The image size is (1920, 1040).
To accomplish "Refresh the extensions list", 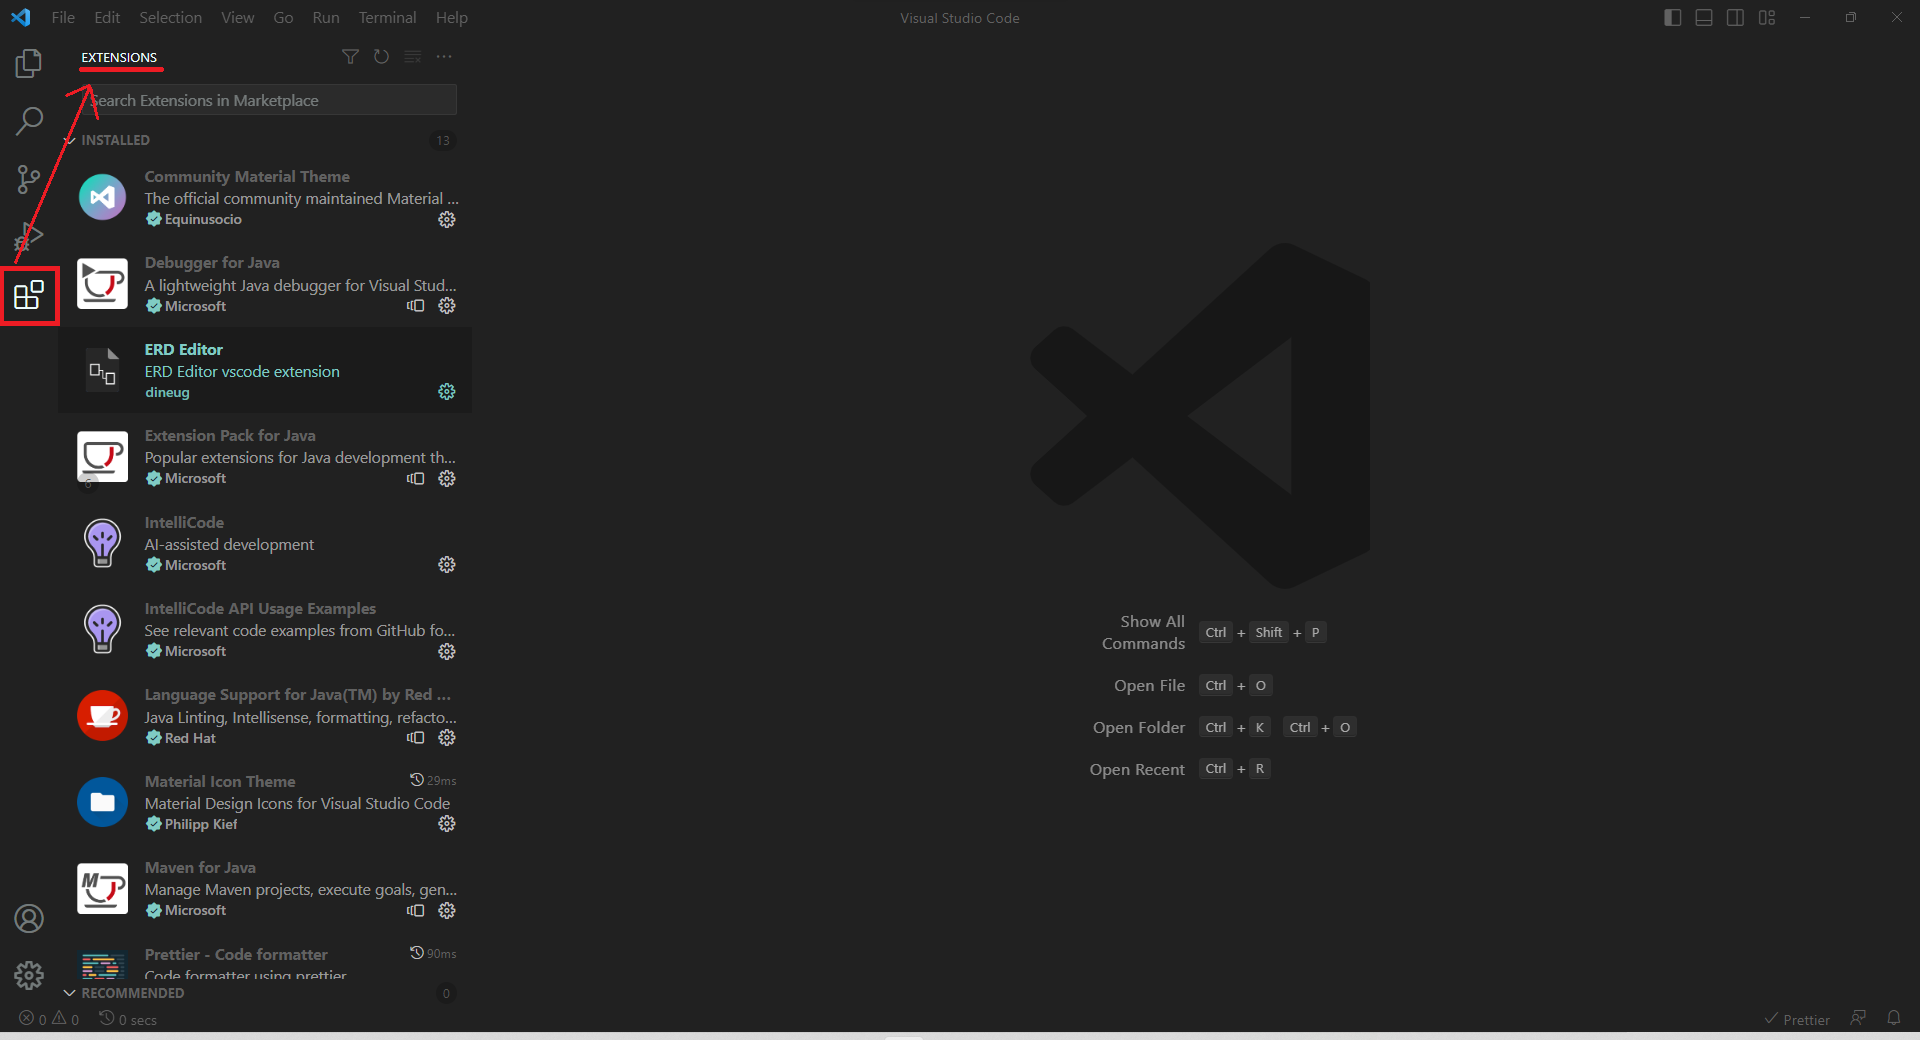I will click(x=381, y=57).
